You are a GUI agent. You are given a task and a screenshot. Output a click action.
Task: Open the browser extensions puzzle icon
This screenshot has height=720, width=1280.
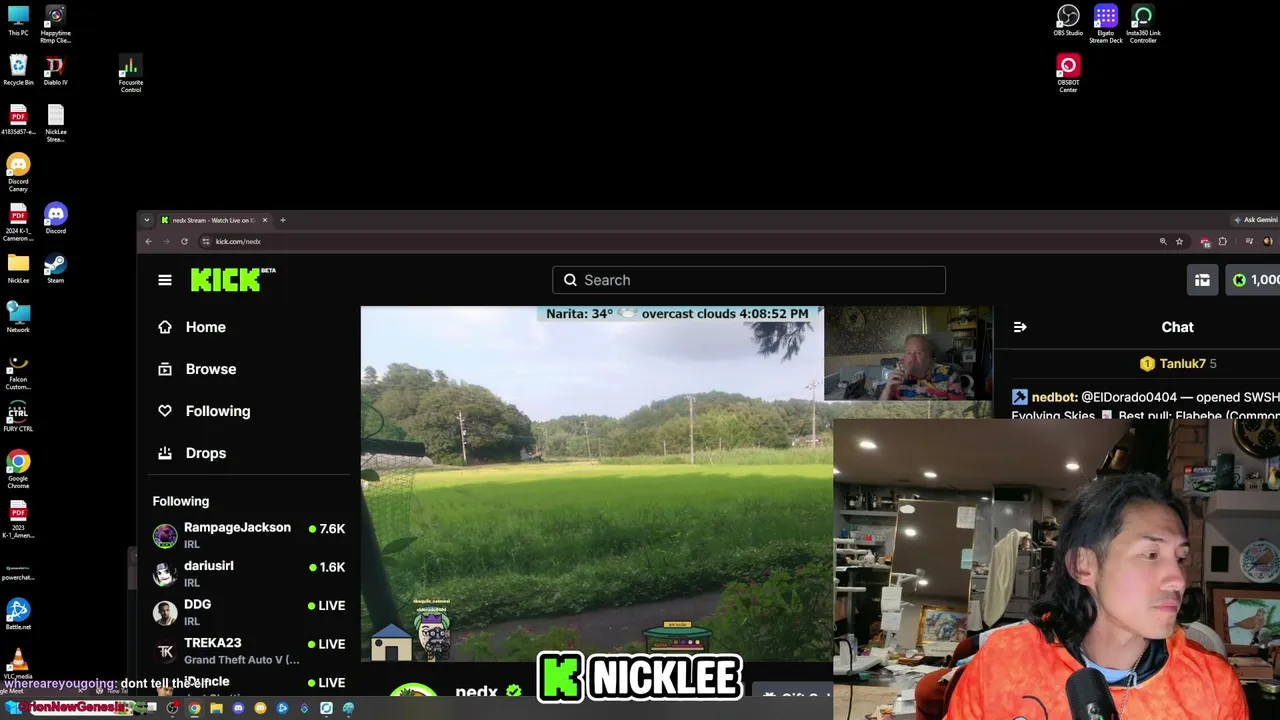(1222, 241)
